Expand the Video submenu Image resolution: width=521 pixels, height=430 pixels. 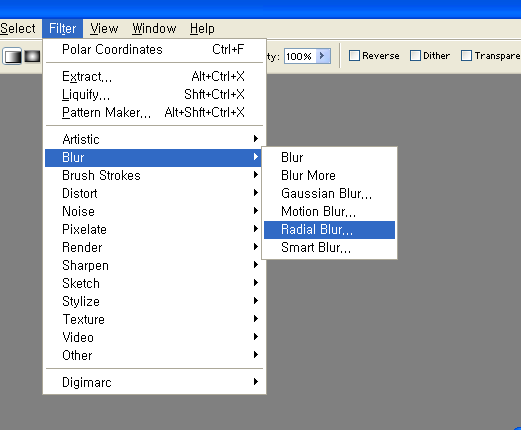(154, 337)
